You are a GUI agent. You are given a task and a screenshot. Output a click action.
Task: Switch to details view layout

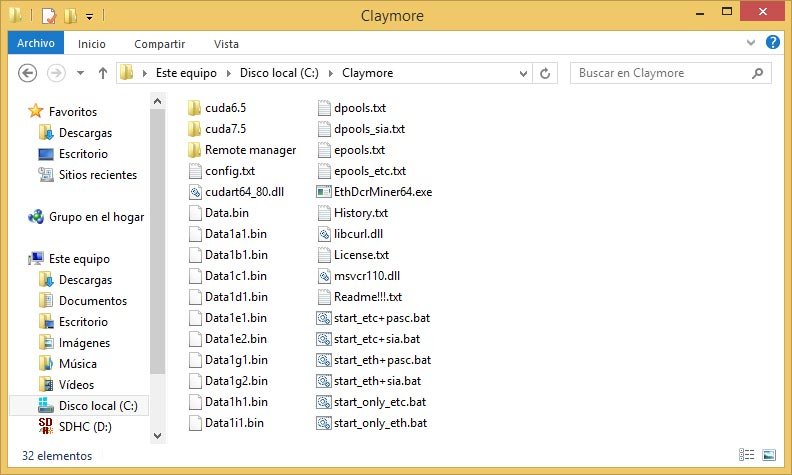pyautogui.click(x=747, y=455)
